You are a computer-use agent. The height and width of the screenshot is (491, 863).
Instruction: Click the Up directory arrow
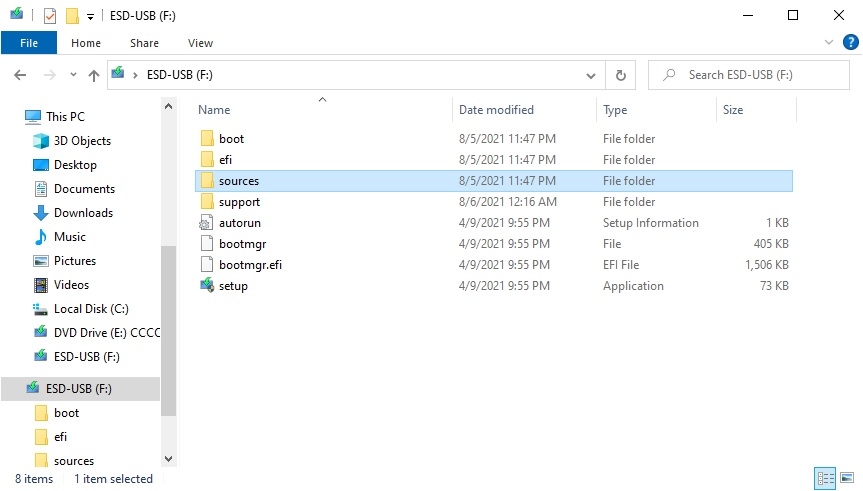94,75
